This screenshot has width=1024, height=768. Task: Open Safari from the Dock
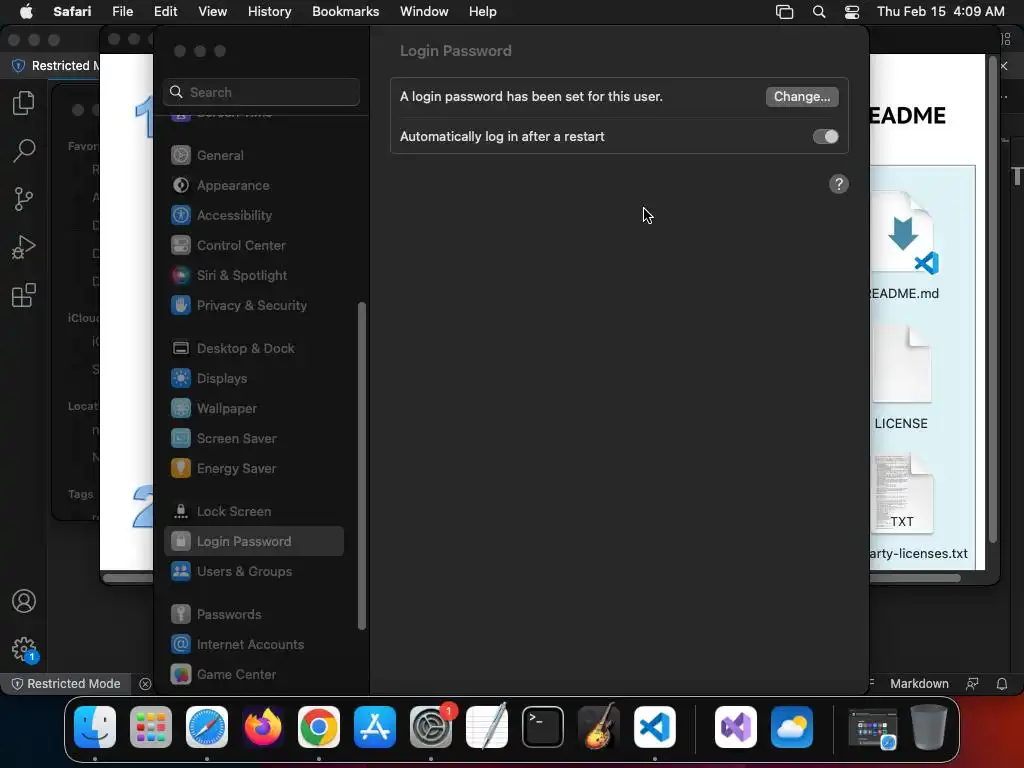click(x=207, y=727)
